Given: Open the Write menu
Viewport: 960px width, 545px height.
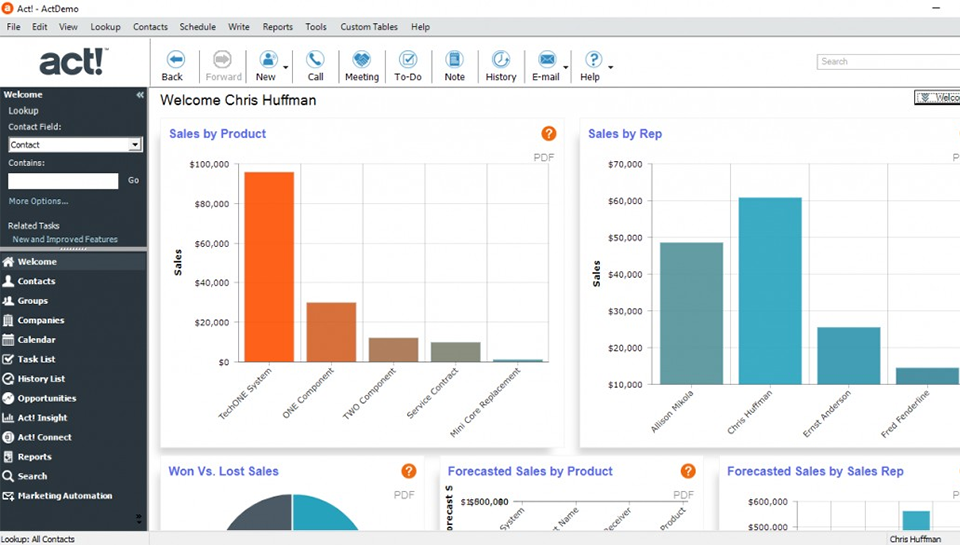Looking at the screenshot, I should pos(239,27).
